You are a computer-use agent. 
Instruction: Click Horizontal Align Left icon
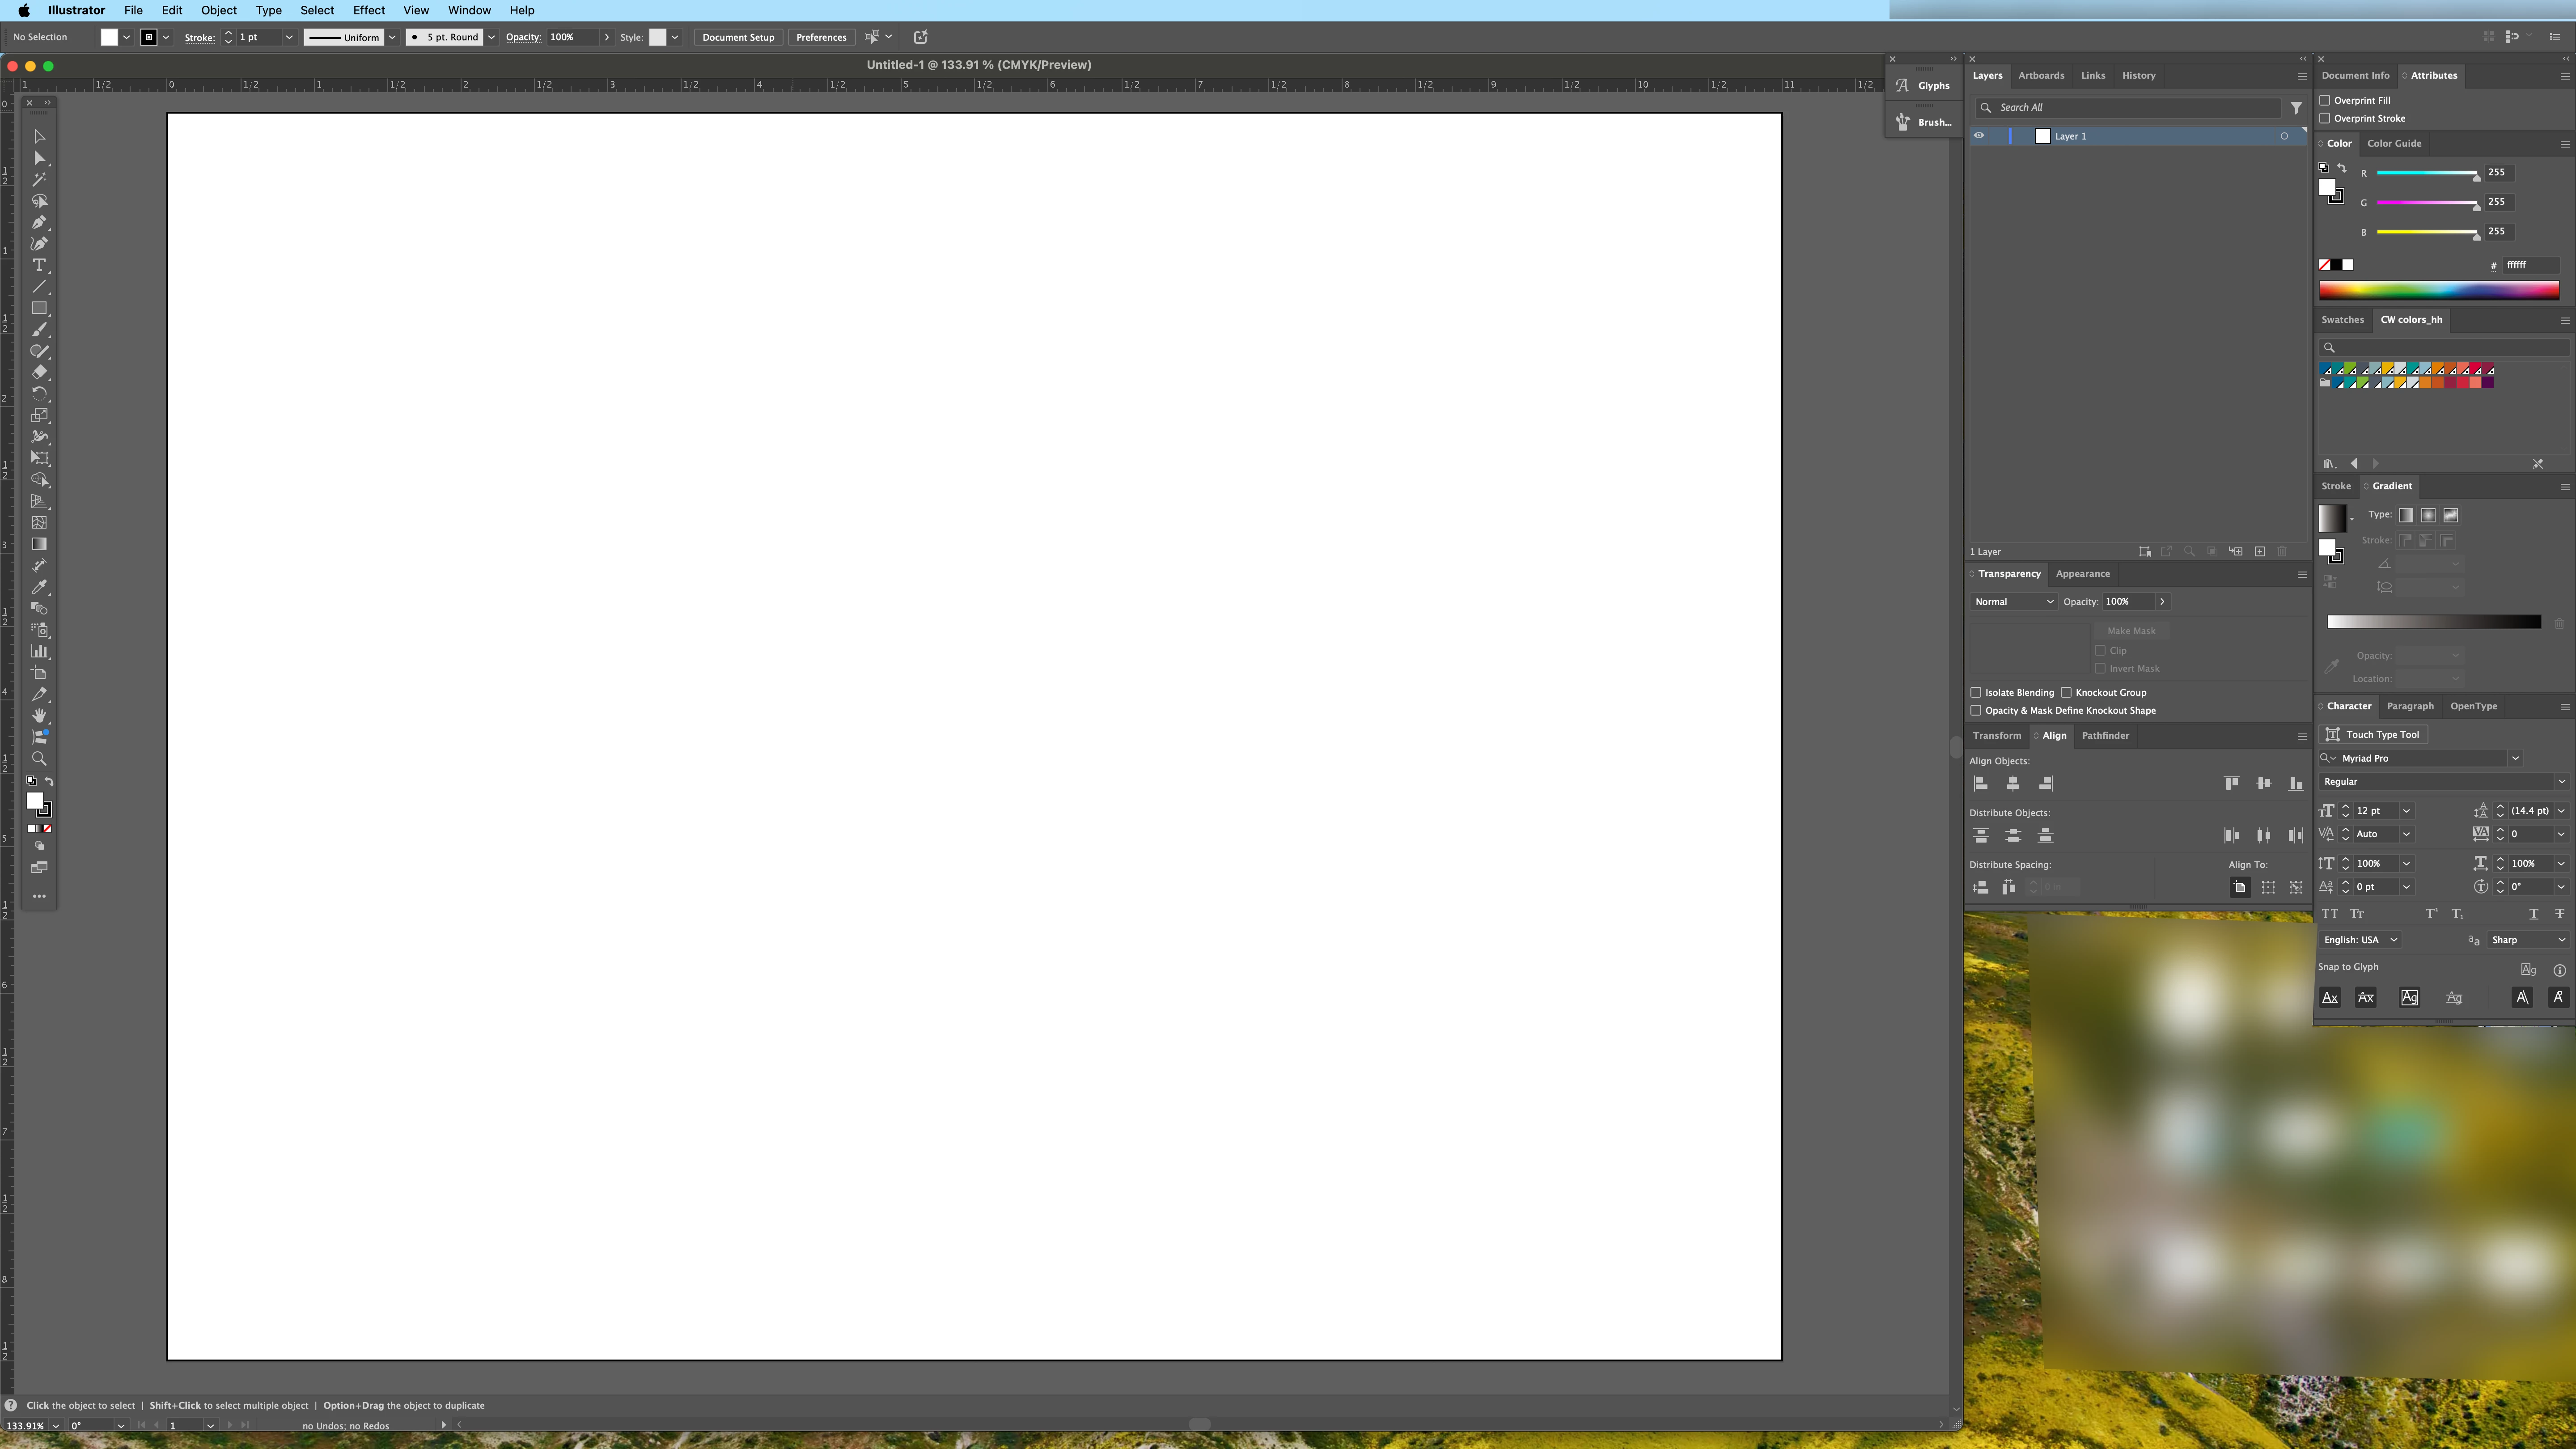tap(1980, 784)
